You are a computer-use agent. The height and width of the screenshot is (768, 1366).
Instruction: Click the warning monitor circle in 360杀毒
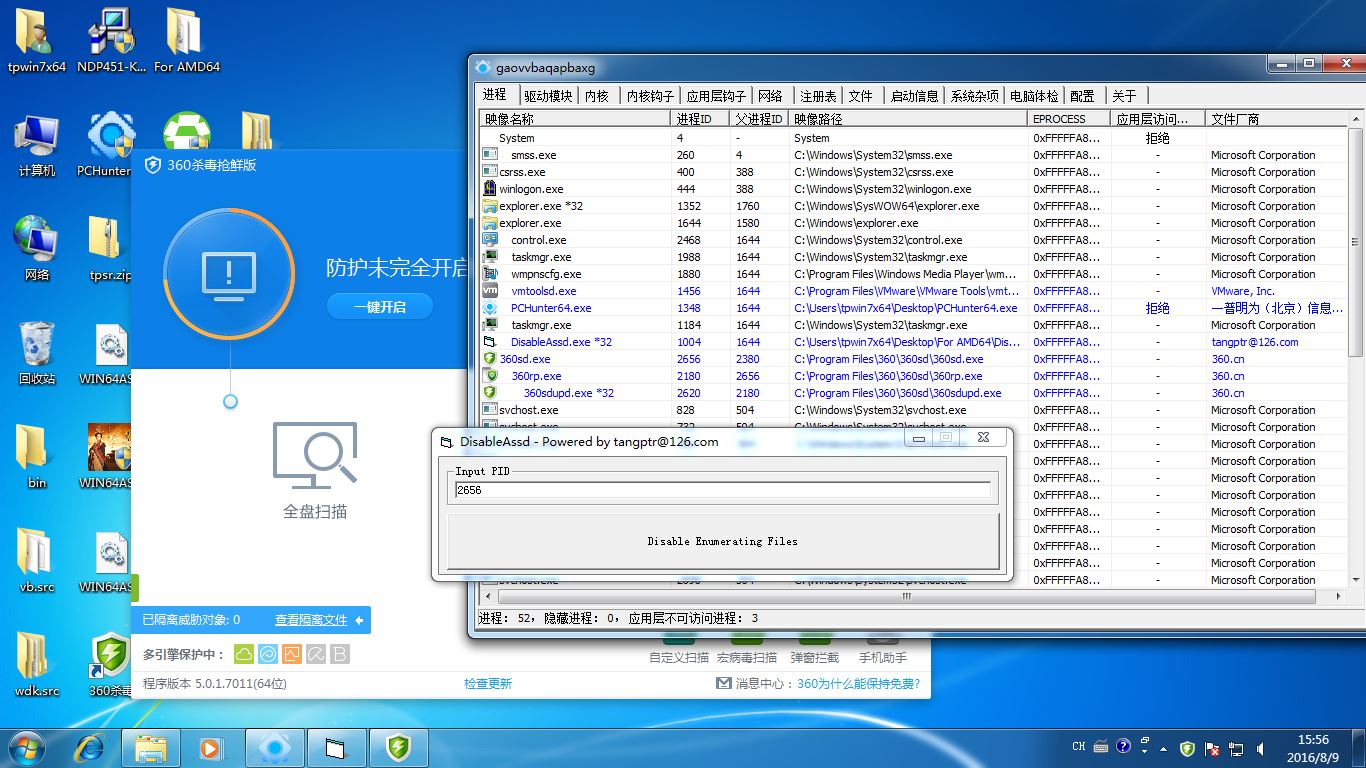coord(229,274)
